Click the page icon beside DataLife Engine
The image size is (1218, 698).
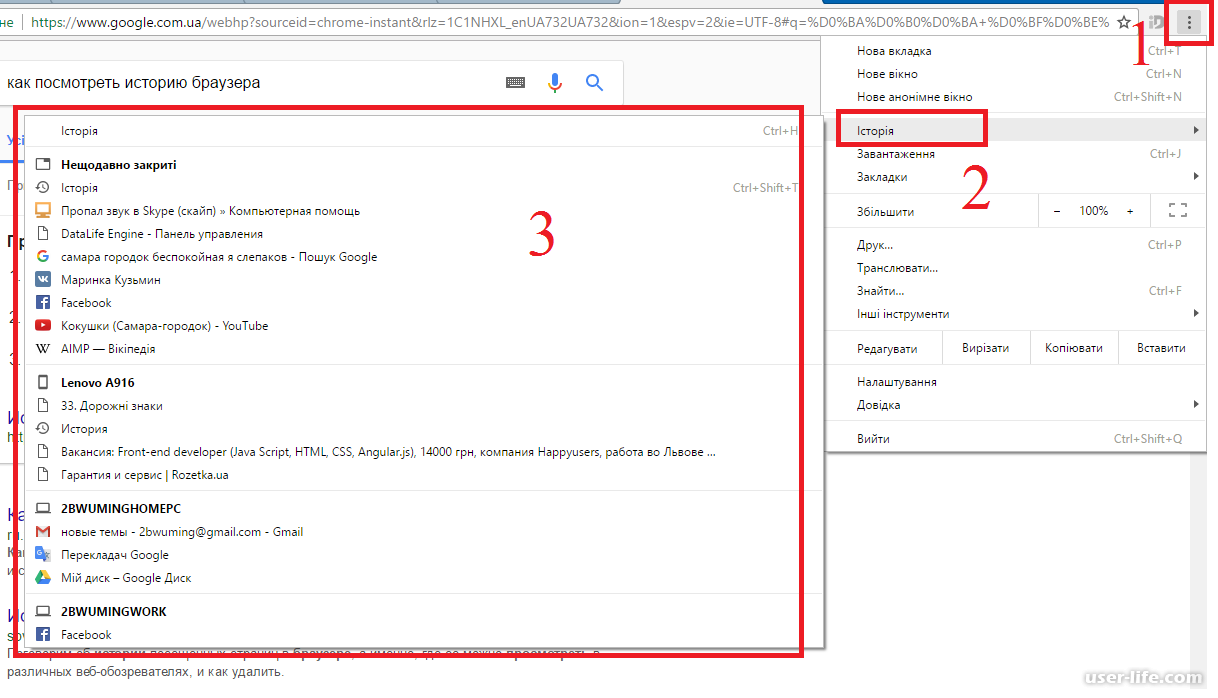43,234
